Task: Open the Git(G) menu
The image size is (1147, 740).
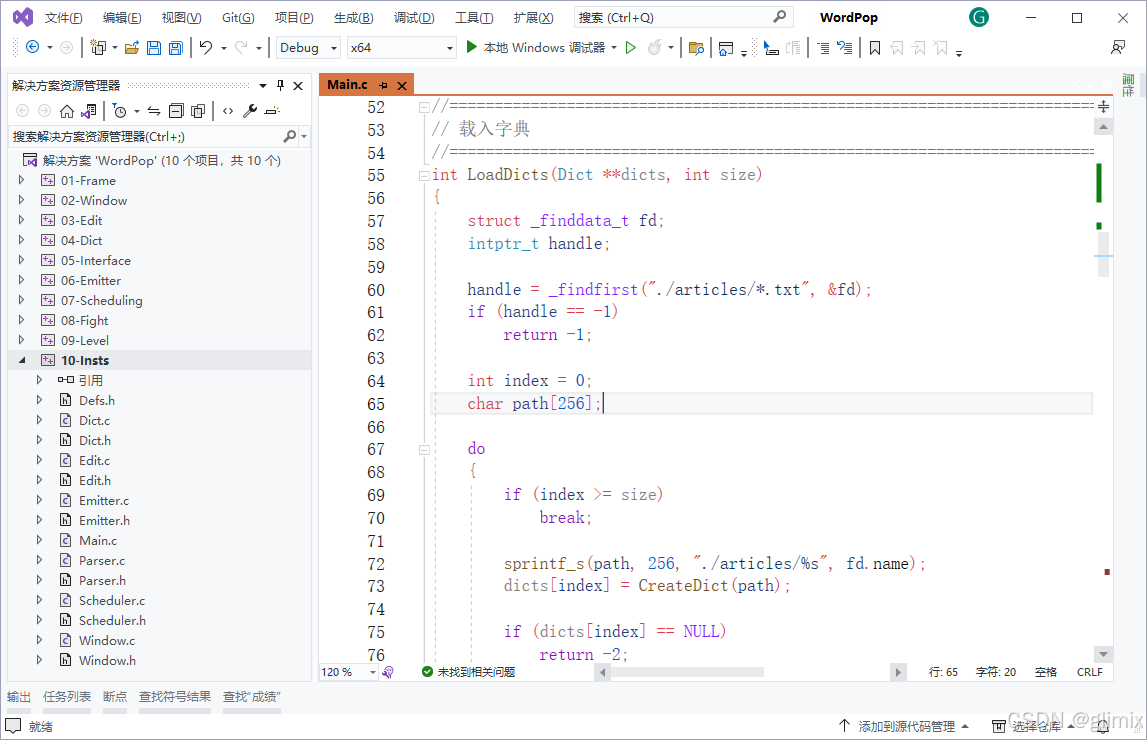Action: pyautogui.click(x=238, y=18)
